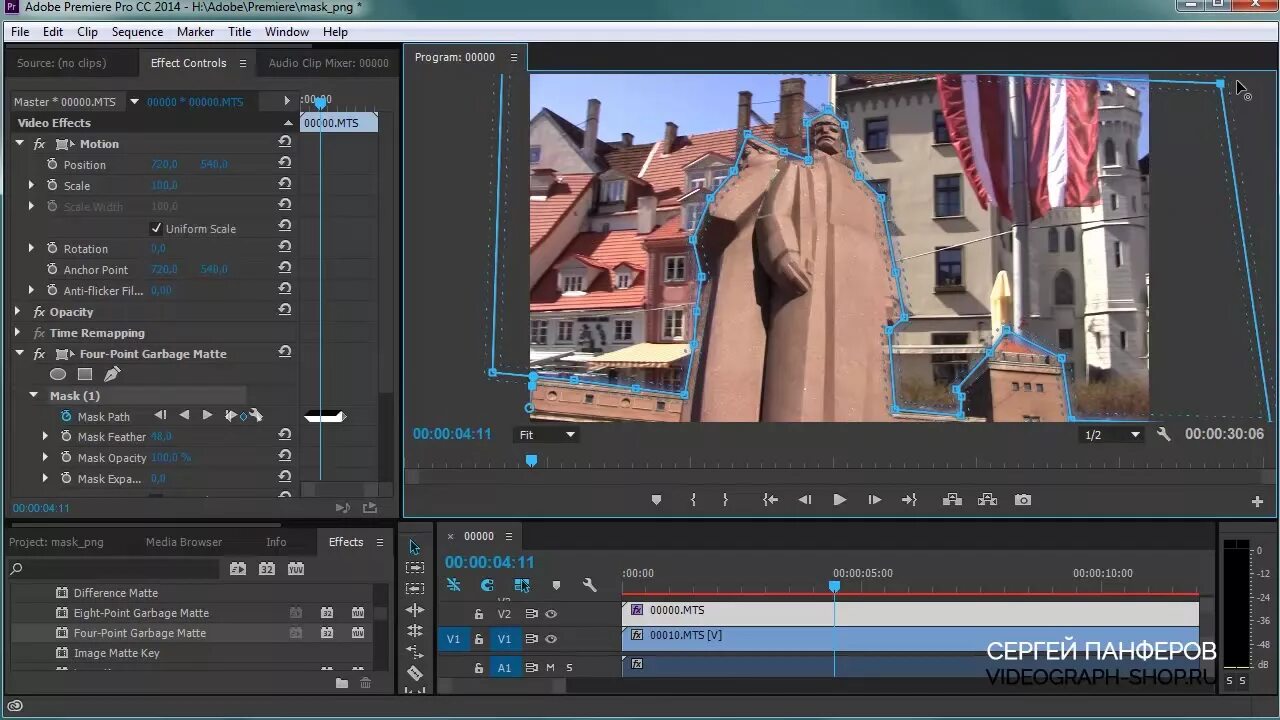Image resolution: width=1280 pixels, height=720 pixels.
Task: Select the ellipse mask tool
Action: [58, 374]
